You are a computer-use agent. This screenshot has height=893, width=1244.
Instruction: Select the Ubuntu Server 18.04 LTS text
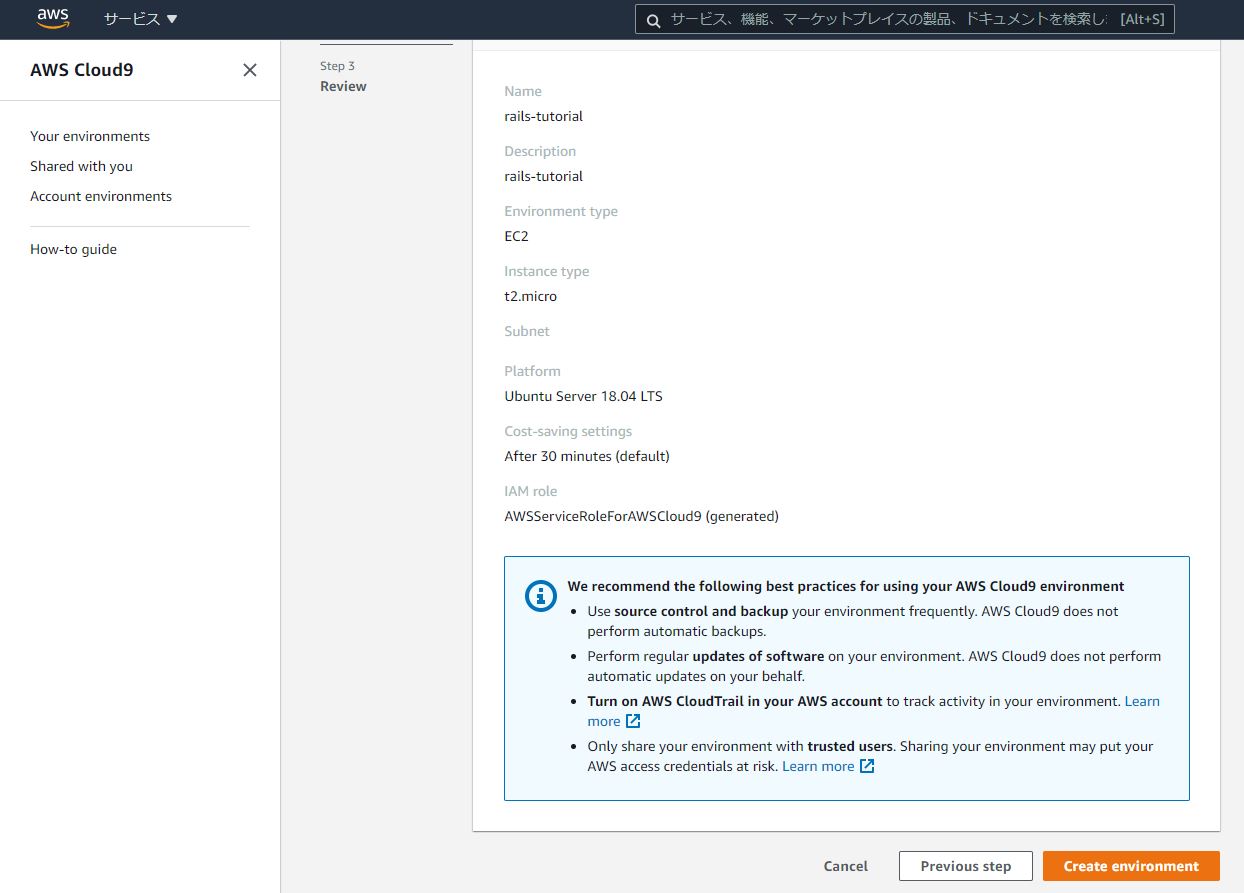pos(583,396)
